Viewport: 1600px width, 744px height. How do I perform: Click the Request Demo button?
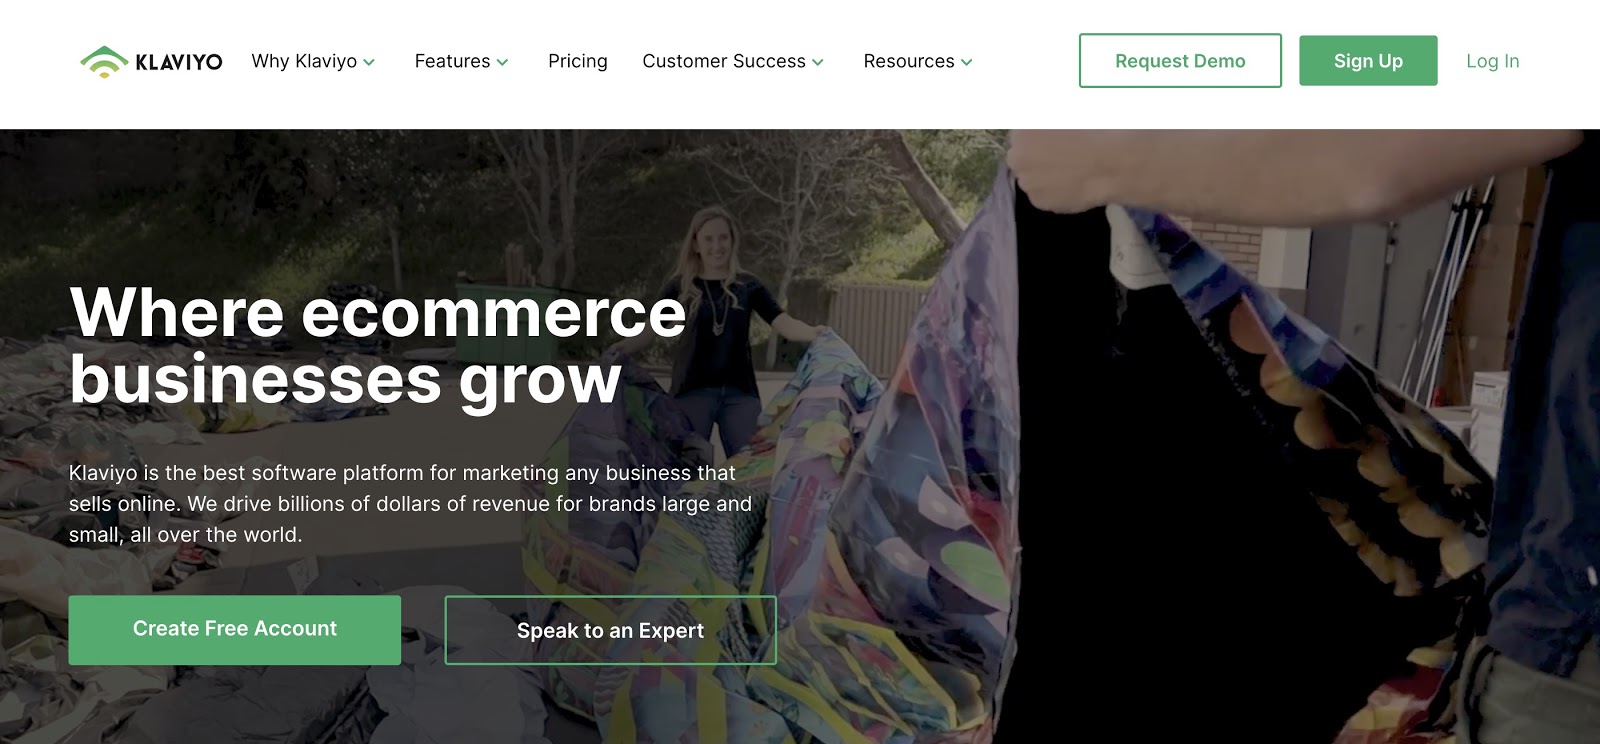point(1180,60)
